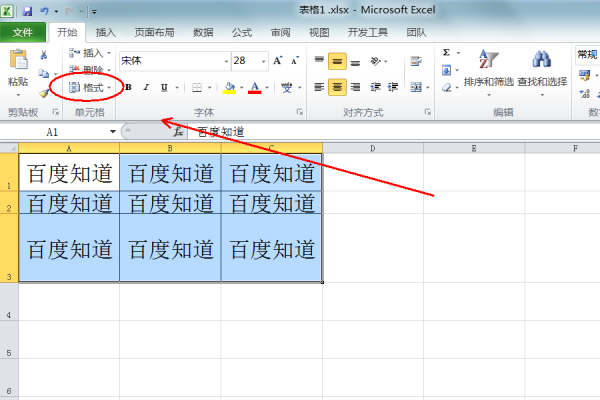This screenshot has height=400, width=600.
Task: Click the Merge and Center icon
Action: tap(416, 87)
